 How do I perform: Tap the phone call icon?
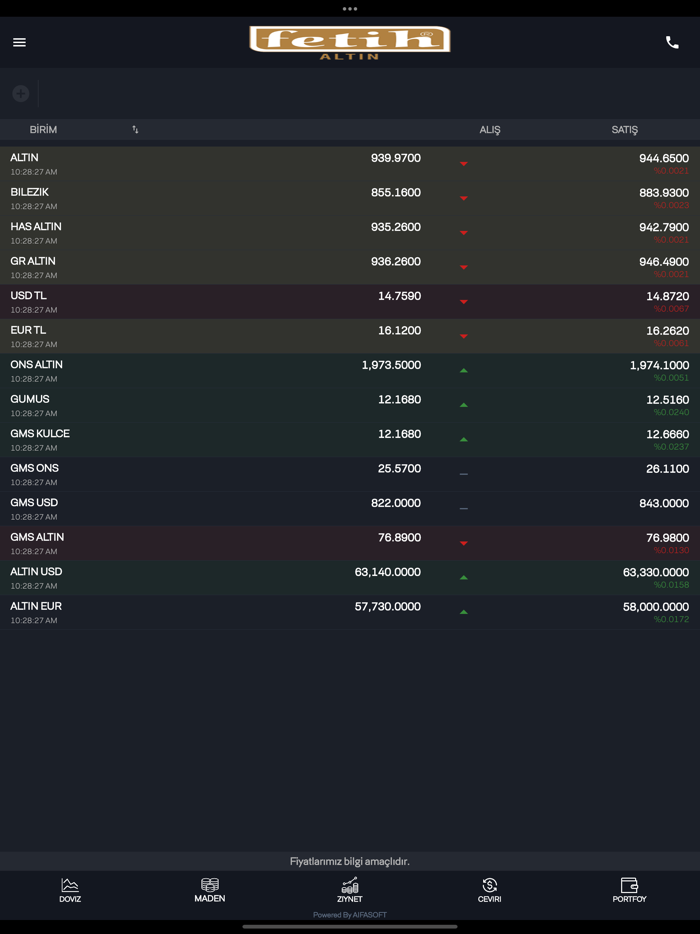click(672, 42)
